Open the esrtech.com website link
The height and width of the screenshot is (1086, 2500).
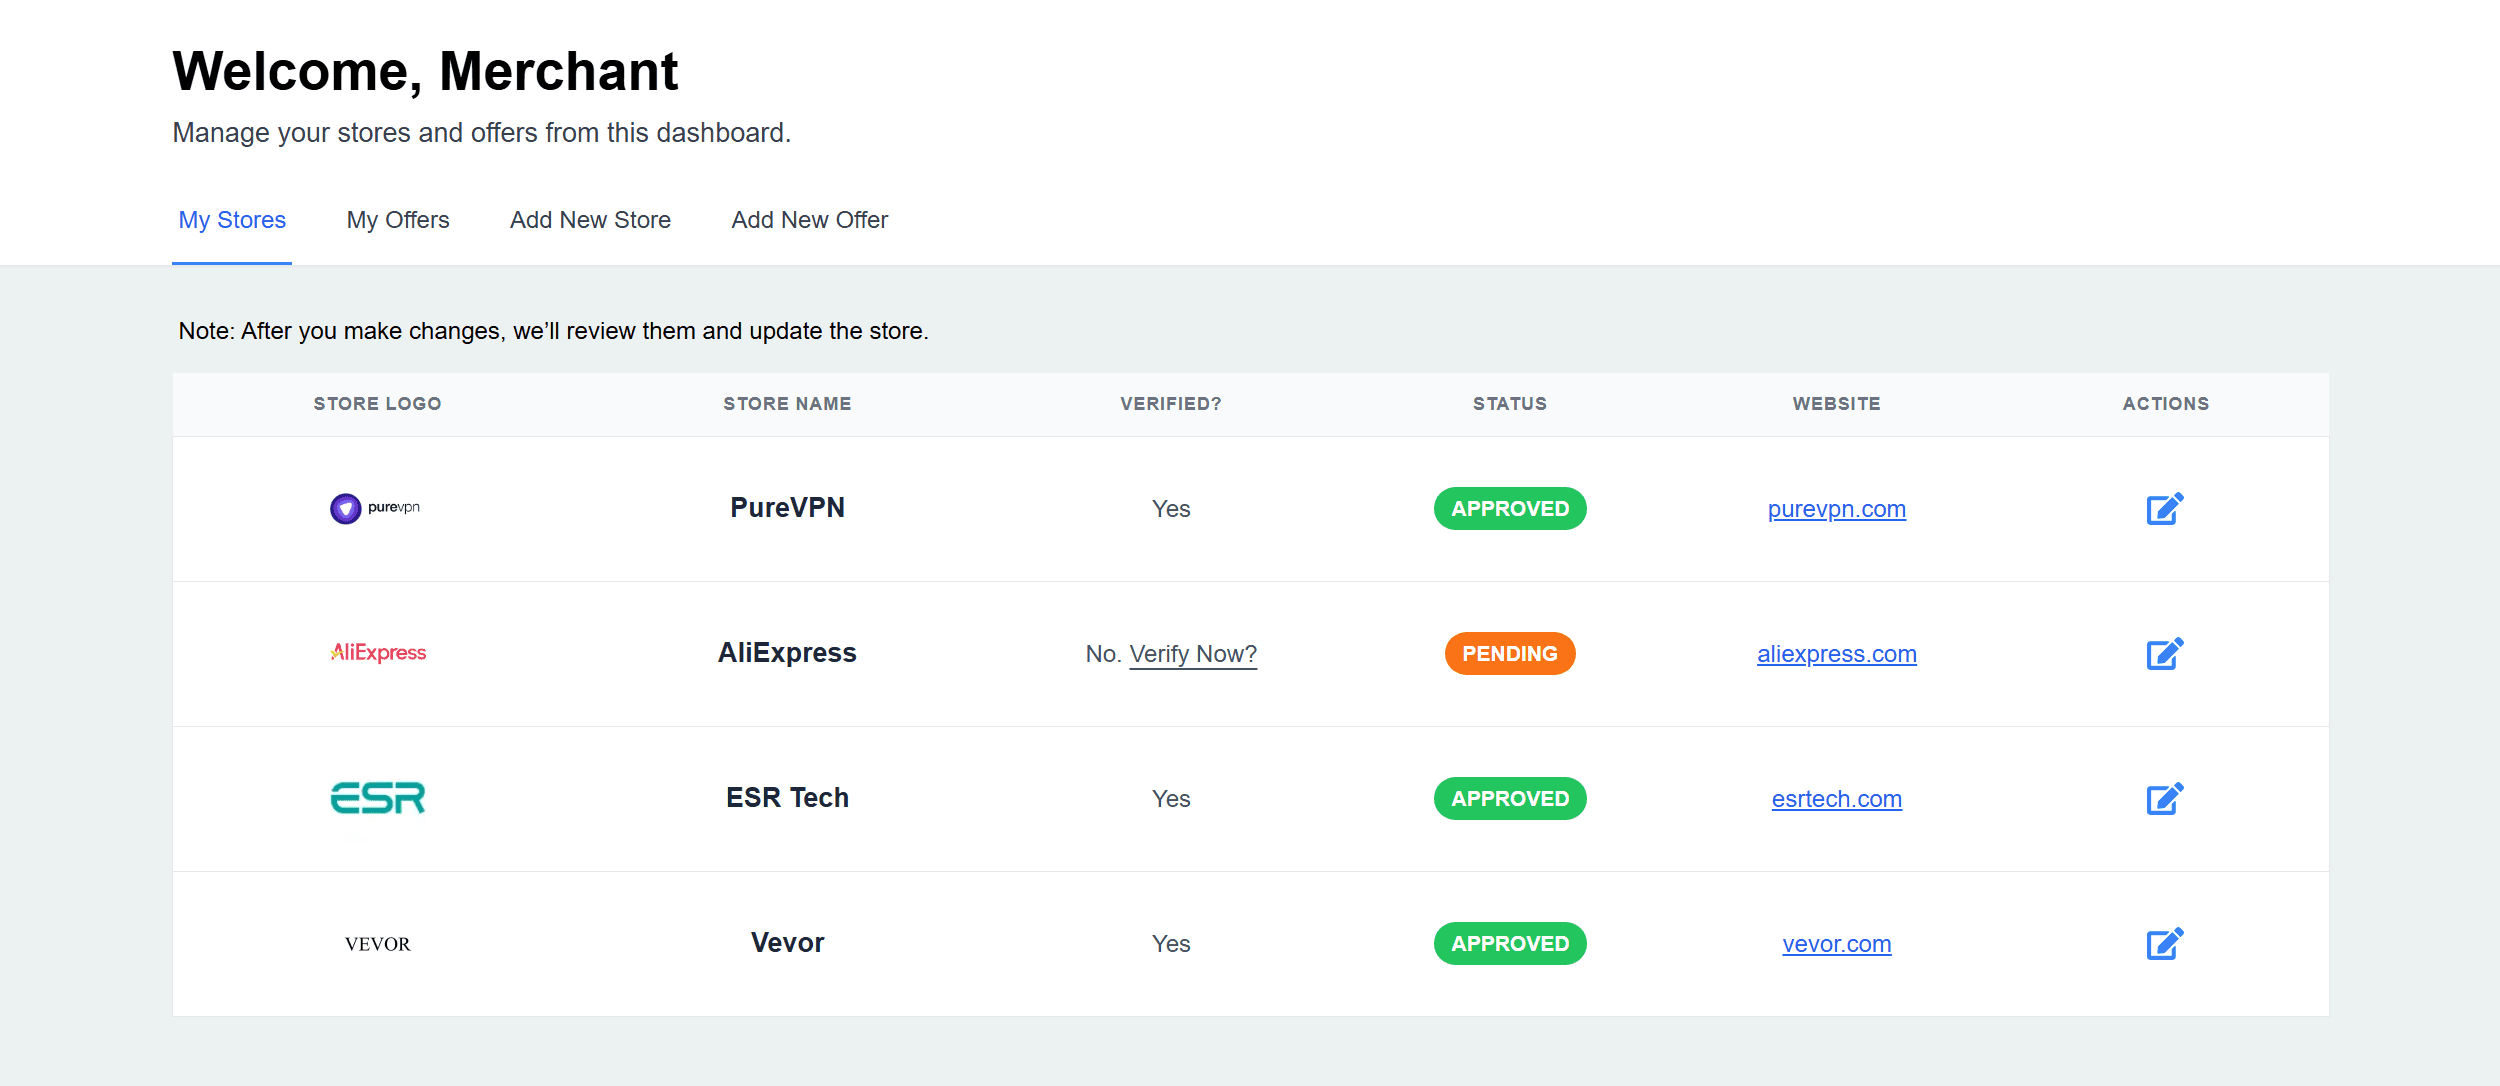(1836, 798)
